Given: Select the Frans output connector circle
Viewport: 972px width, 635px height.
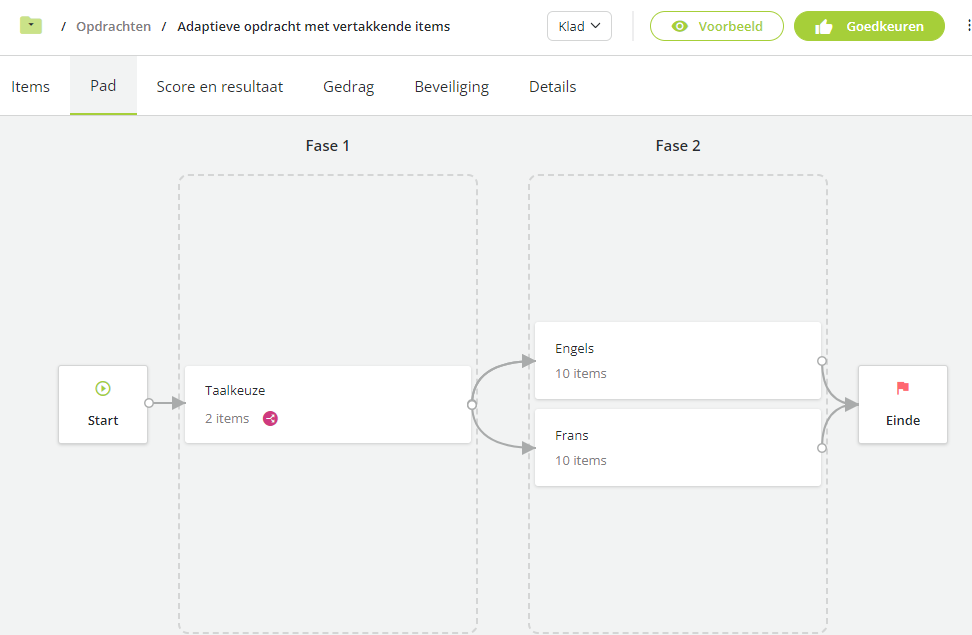Looking at the screenshot, I should (822, 448).
